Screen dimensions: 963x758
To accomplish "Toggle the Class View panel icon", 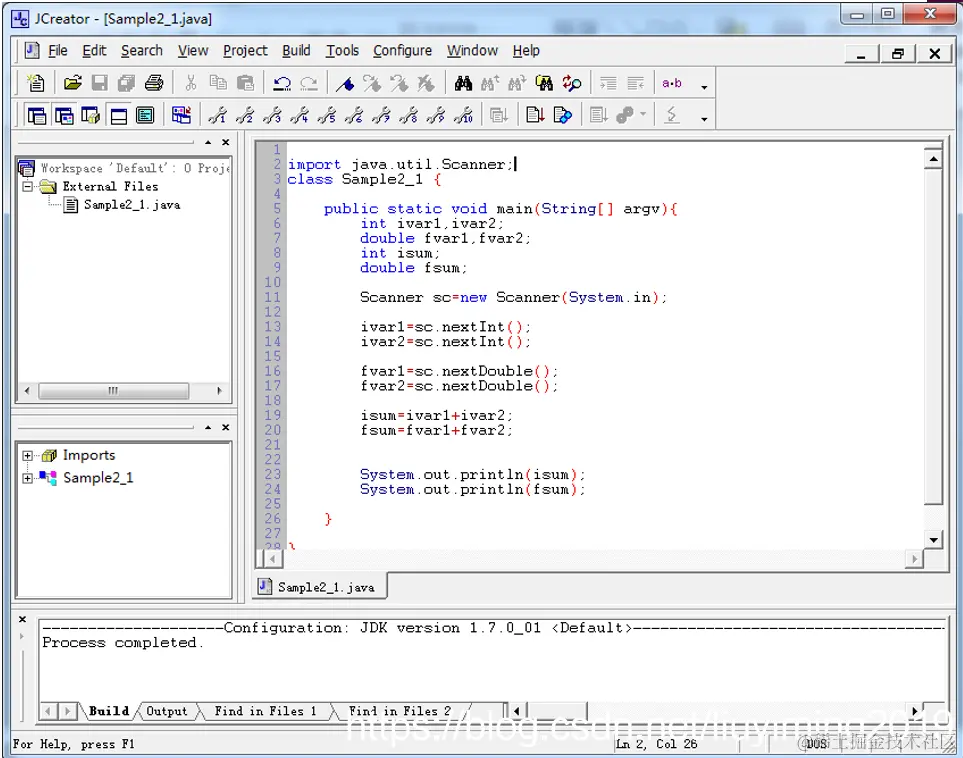I will coord(64,115).
